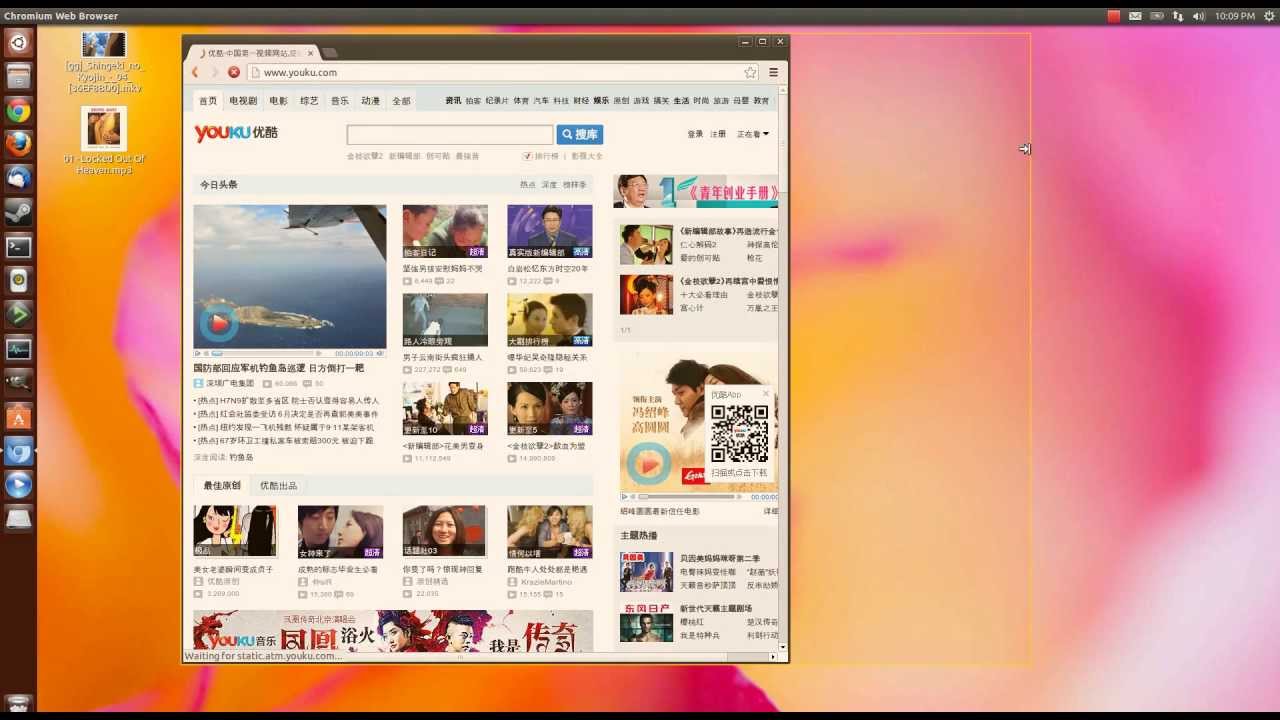Close the 优酷App QR code popup
The height and width of the screenshot is (720, 1280).
(766, 394)
